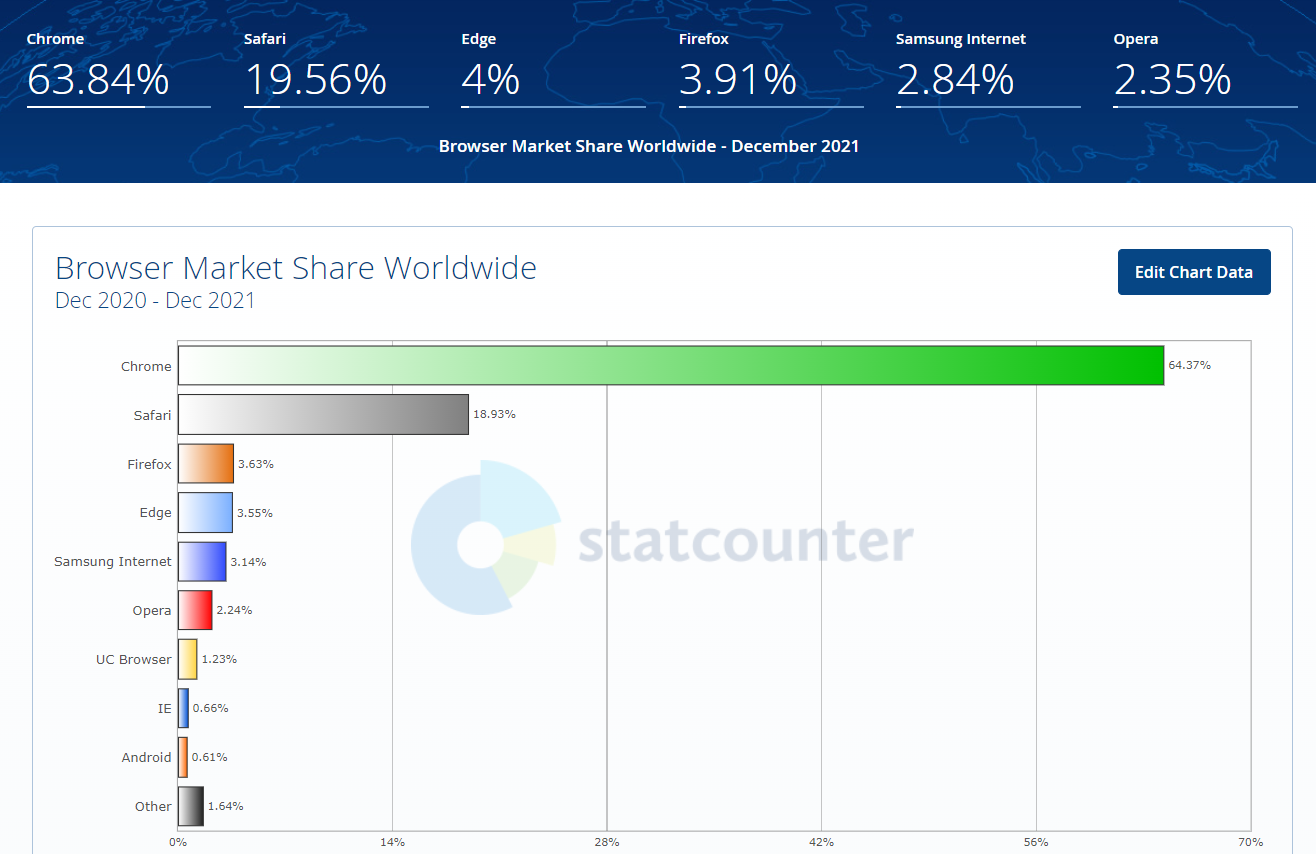Click the gray Safari bar in chart
Viewport: 1316px width, 854px height.
click(323, 414)
